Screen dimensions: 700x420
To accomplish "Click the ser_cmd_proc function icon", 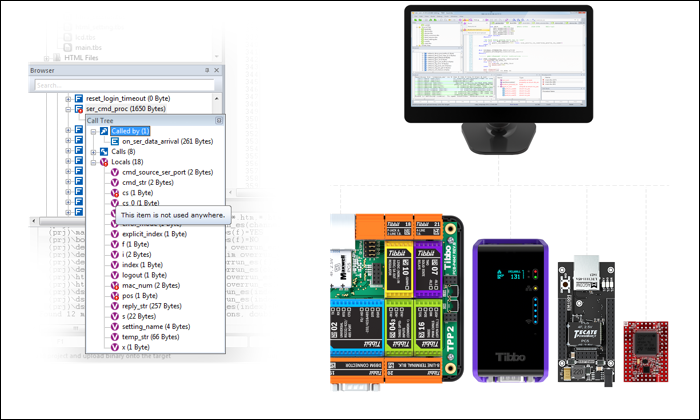I will pos(78,109).
